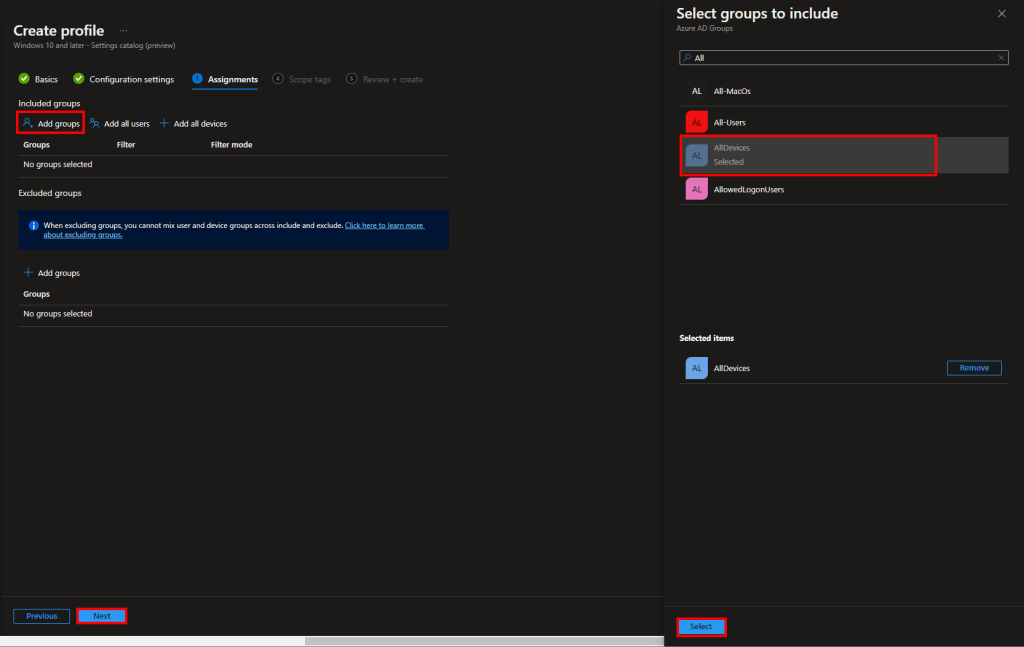Click the info icon in the exclusion notice
The width and height of the screenshot is (1024, 647).
33,226
